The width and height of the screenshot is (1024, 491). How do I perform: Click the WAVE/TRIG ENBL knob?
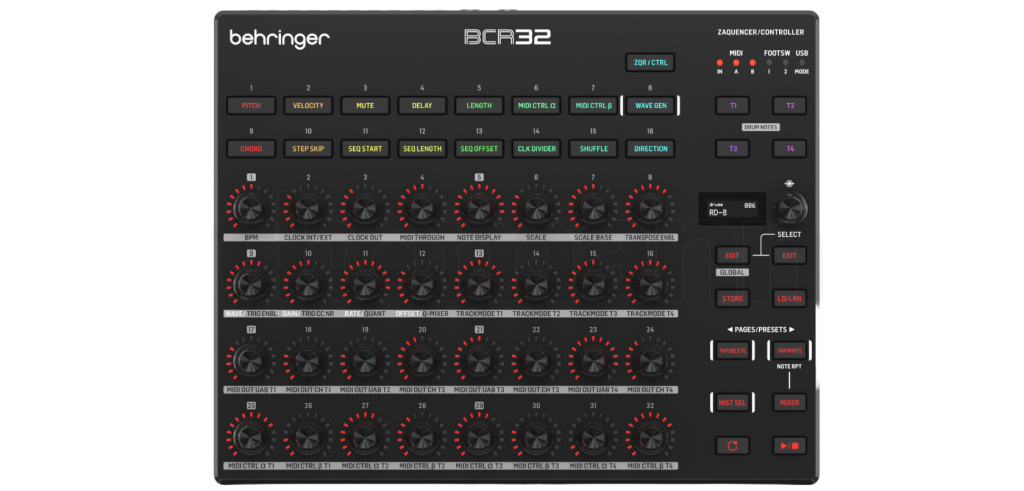(x=251, y=284)
